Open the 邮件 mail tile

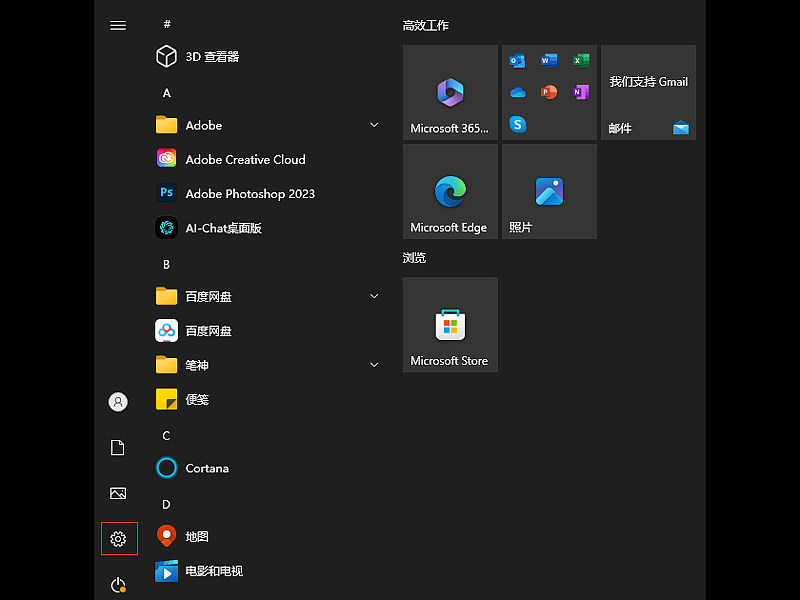click(648, 92)
